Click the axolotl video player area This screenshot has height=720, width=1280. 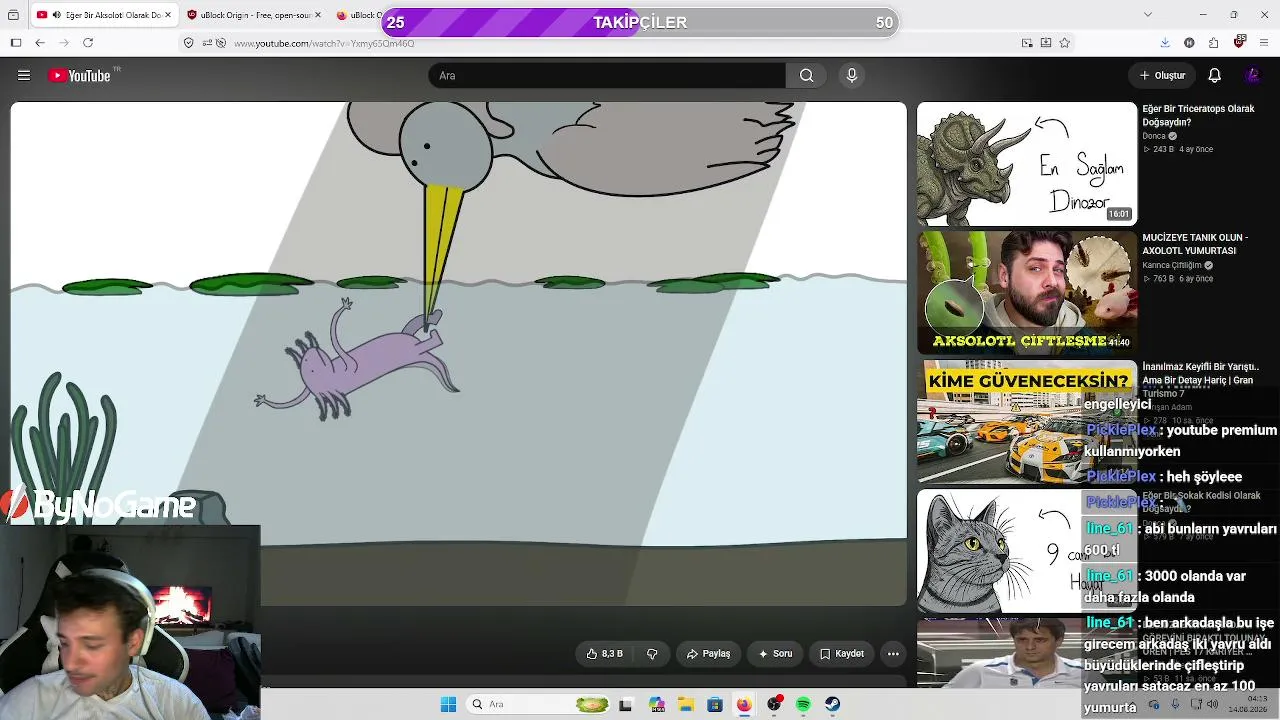click(x=459, y=354)
